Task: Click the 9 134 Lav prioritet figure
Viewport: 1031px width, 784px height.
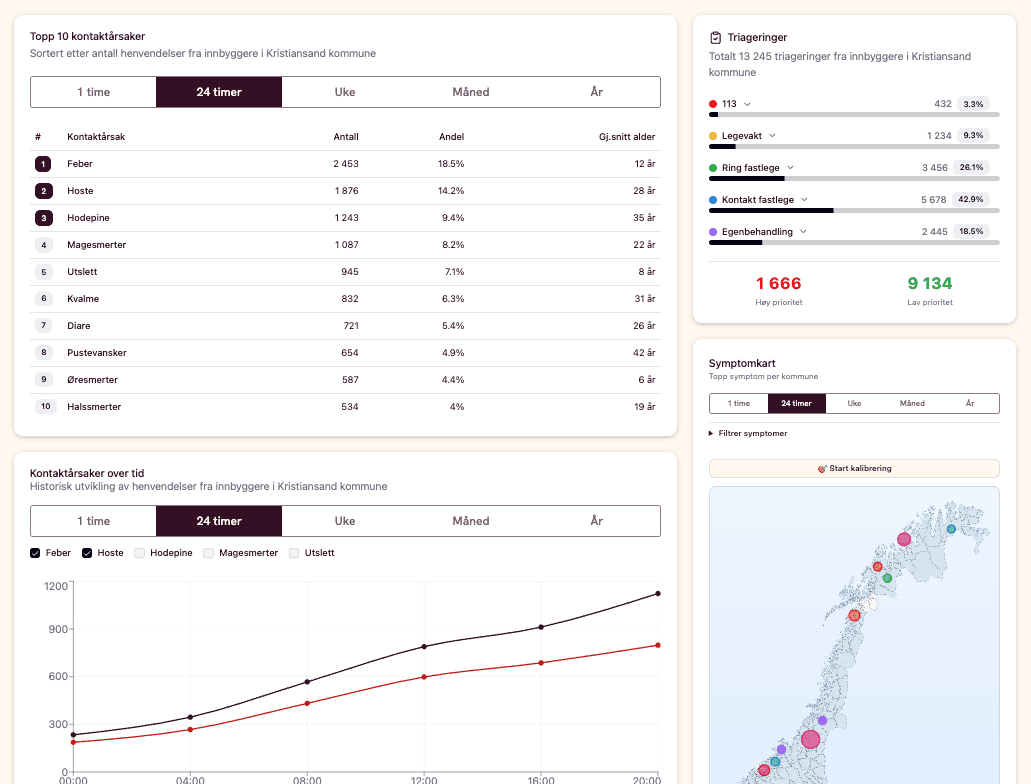Action: click(930, 283)
